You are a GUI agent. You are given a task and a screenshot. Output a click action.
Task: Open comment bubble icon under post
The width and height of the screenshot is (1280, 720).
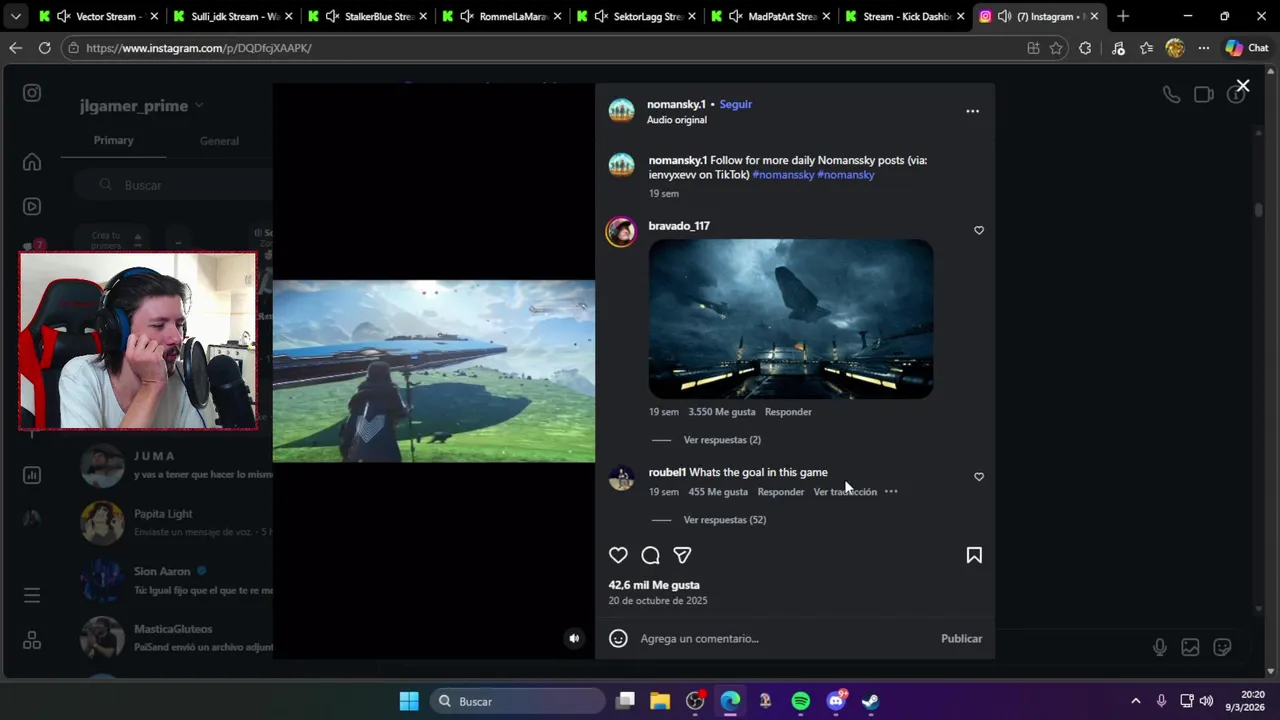pos(650,555)
